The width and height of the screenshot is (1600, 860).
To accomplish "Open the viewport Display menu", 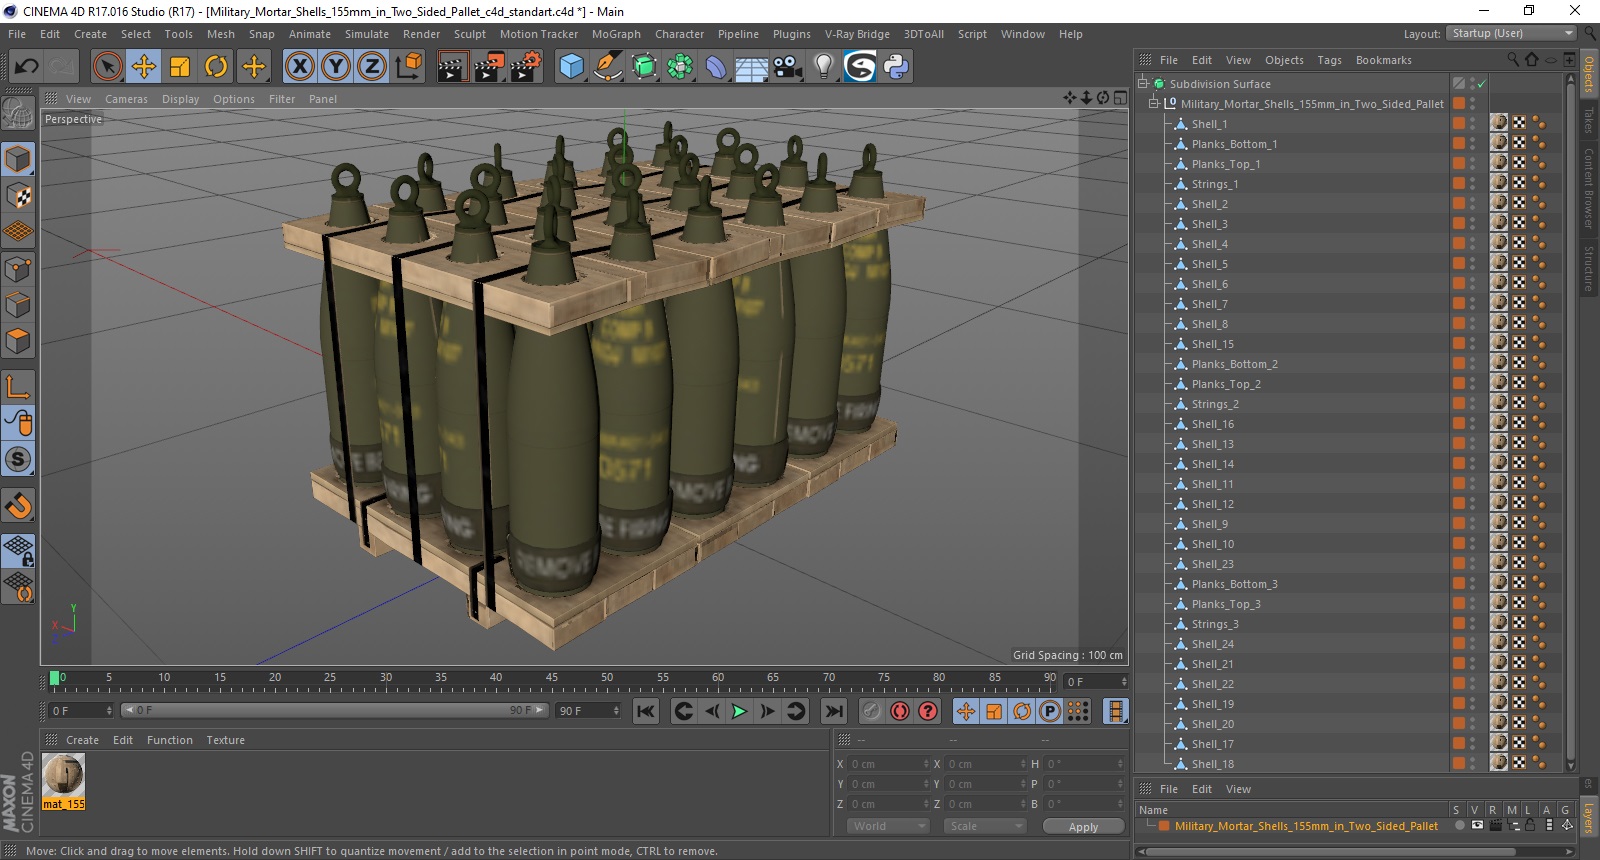I will click(180, 99).
